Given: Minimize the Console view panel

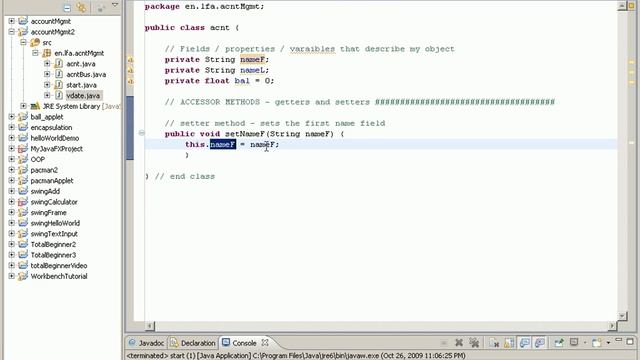Looking at the screenshot, I should (619, 340).
